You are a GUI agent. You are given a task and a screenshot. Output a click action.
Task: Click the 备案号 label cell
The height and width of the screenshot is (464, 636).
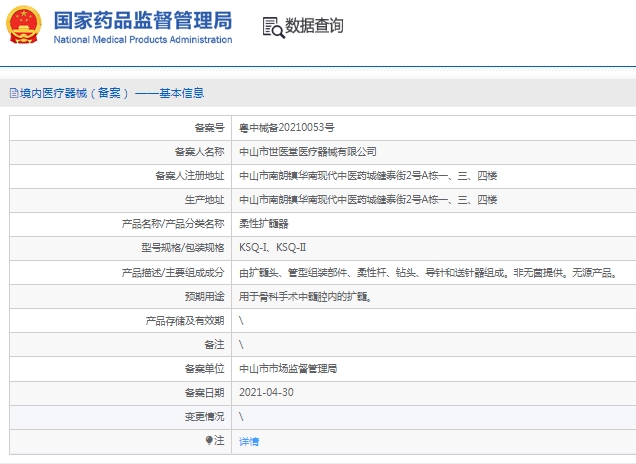coord(120,128)
